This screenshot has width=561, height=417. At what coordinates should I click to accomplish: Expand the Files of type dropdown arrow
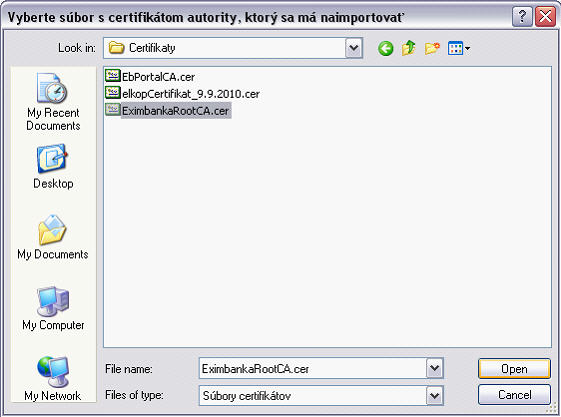click(x=434, y=396)
